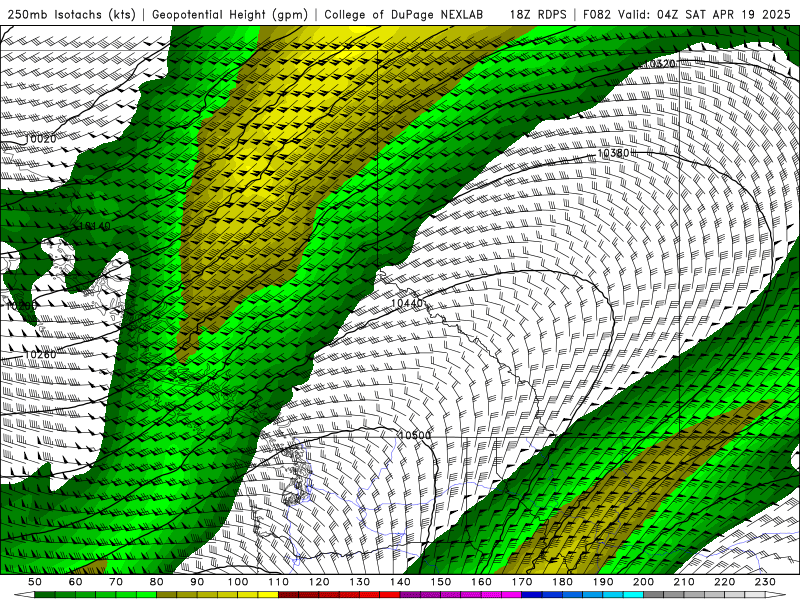Click the "250mb Isotachs (kts)" title text
This screenshot has width=800, height=600.
click(x=71, y=14)
